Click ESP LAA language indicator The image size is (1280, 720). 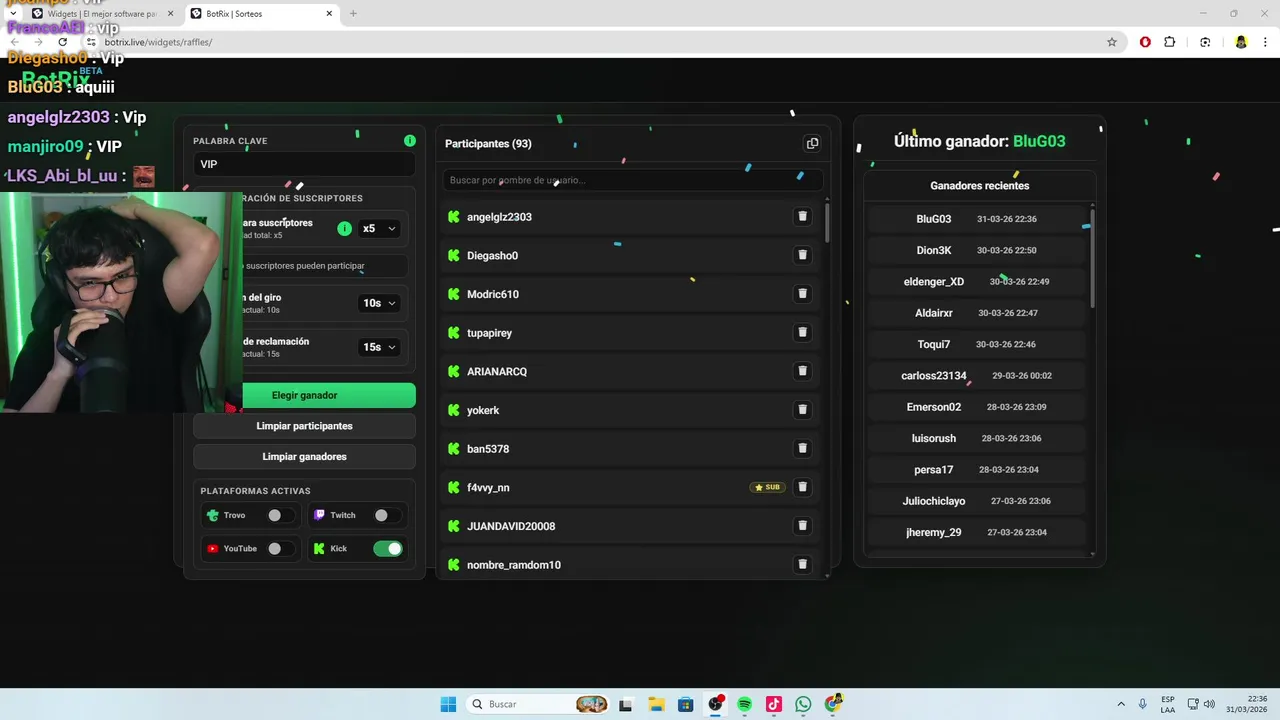click(x=1168, y=704)
